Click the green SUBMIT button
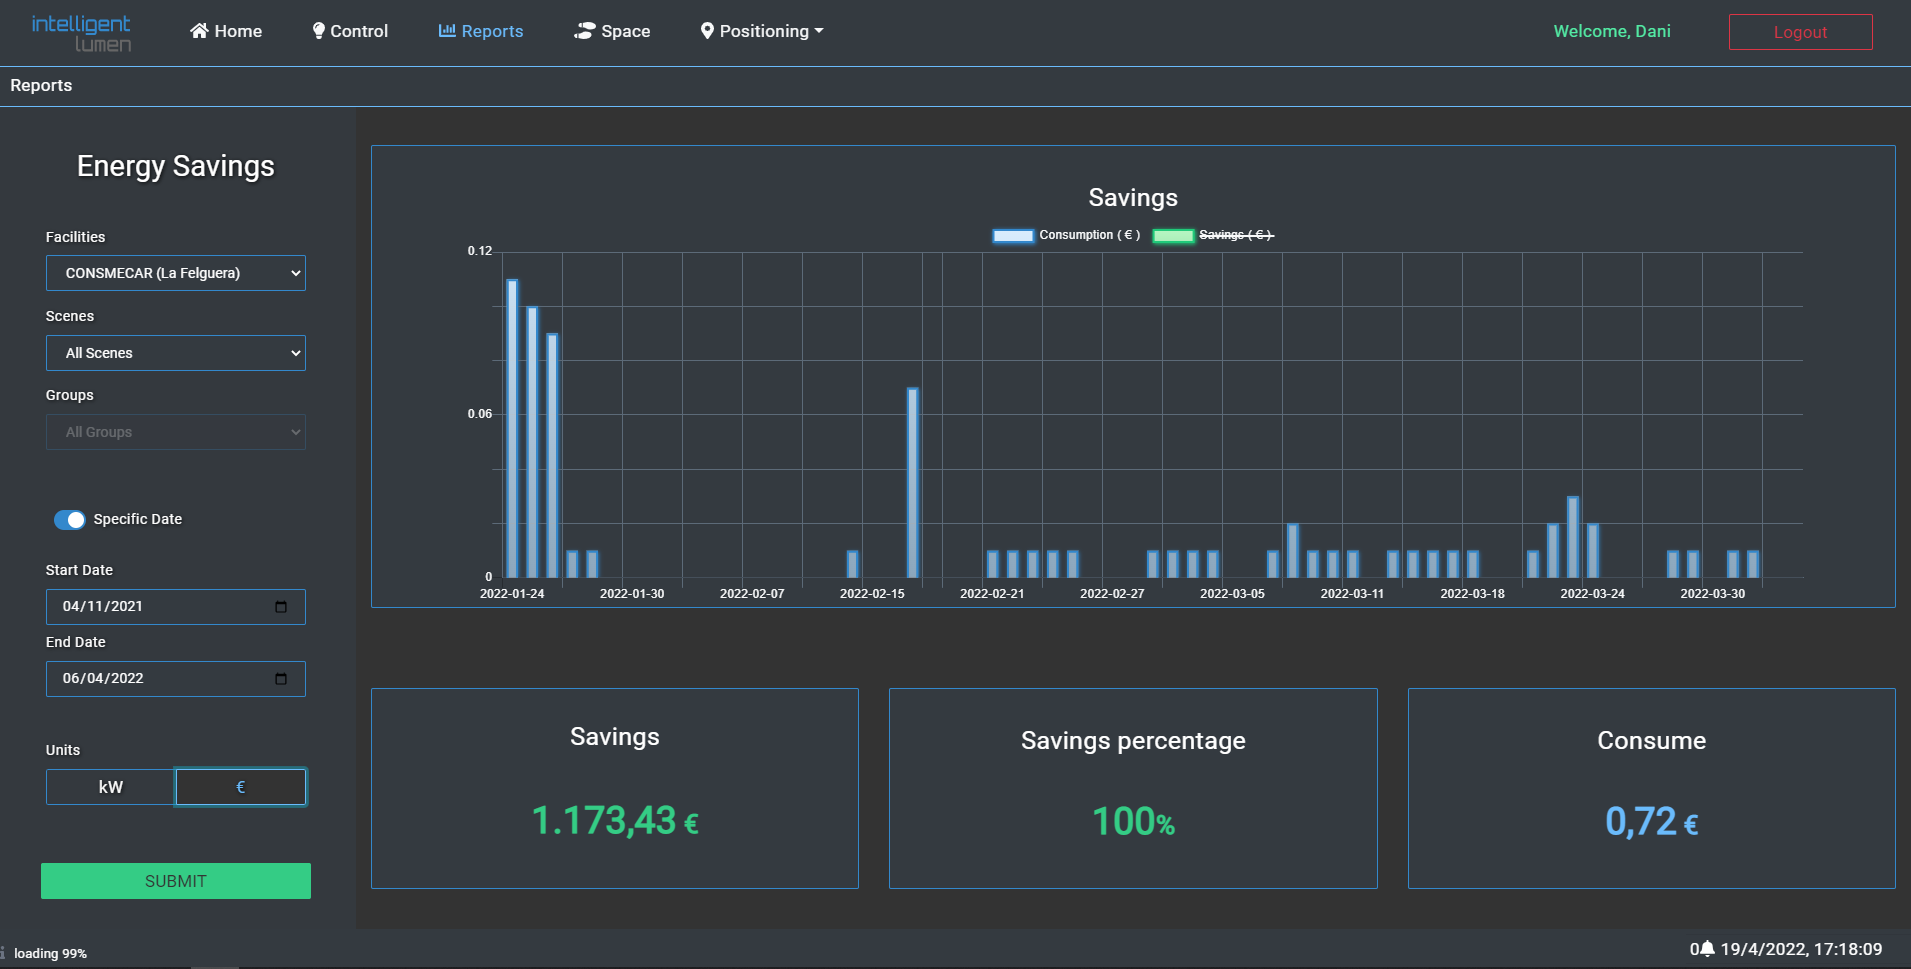 [176, 881]
